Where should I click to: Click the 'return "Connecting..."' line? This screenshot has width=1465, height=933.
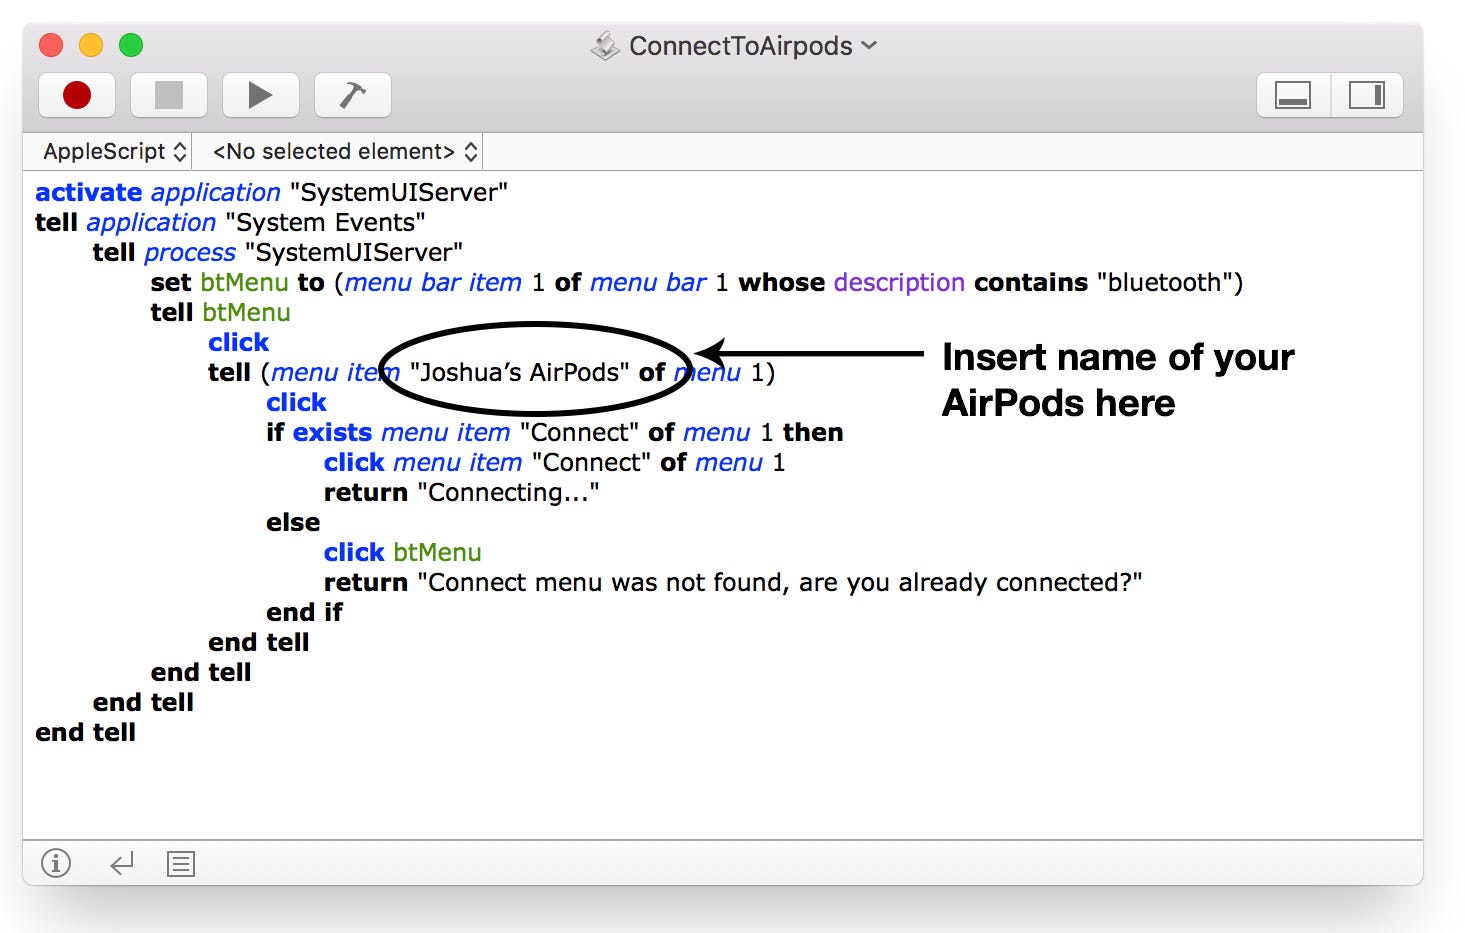tap(462, 492)
